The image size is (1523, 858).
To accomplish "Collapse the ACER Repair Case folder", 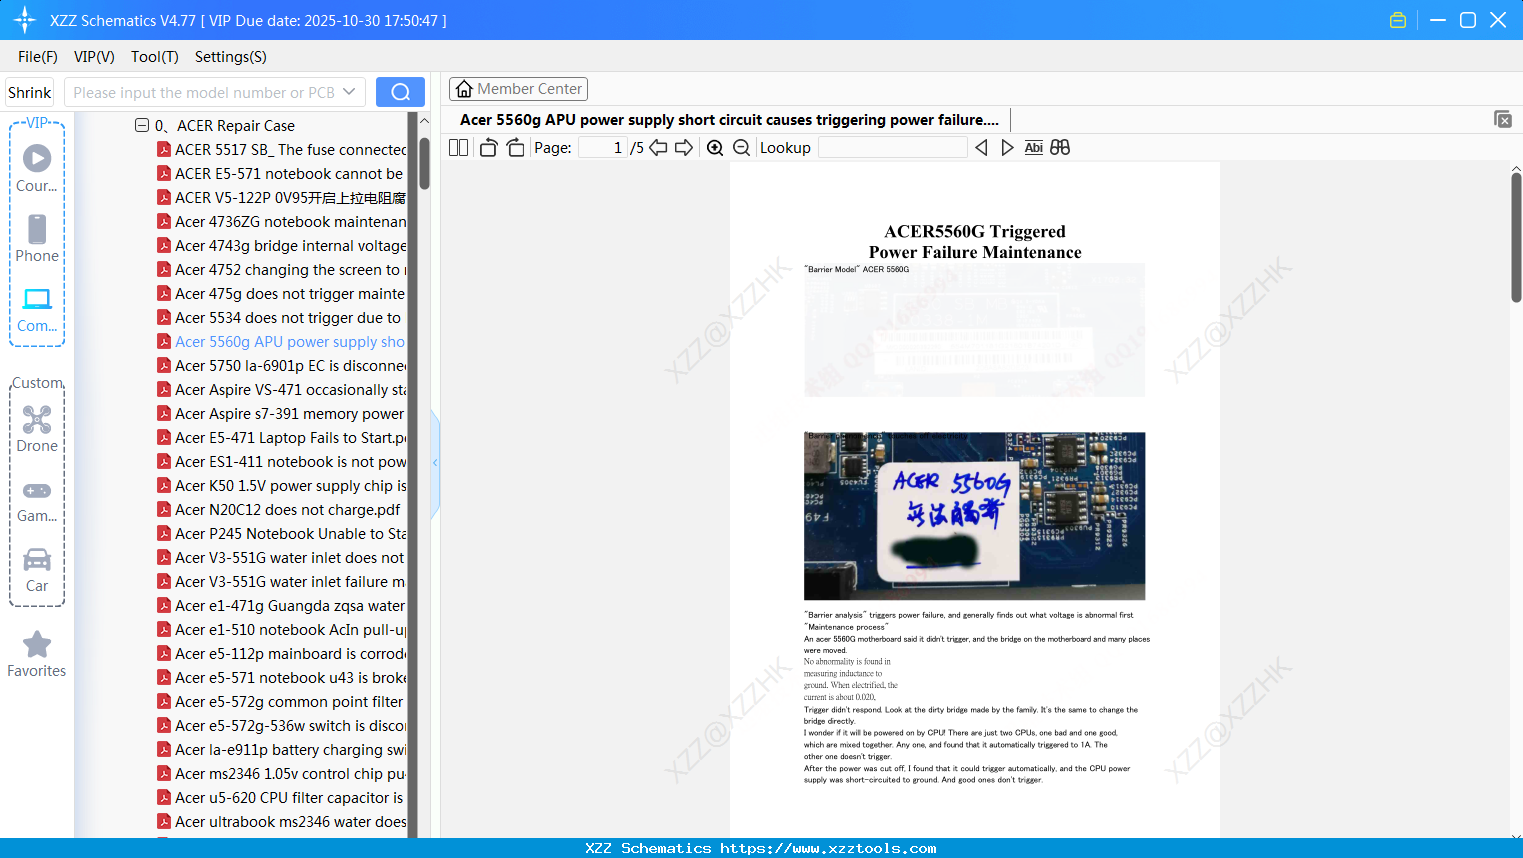I will (x=142, y=125).
